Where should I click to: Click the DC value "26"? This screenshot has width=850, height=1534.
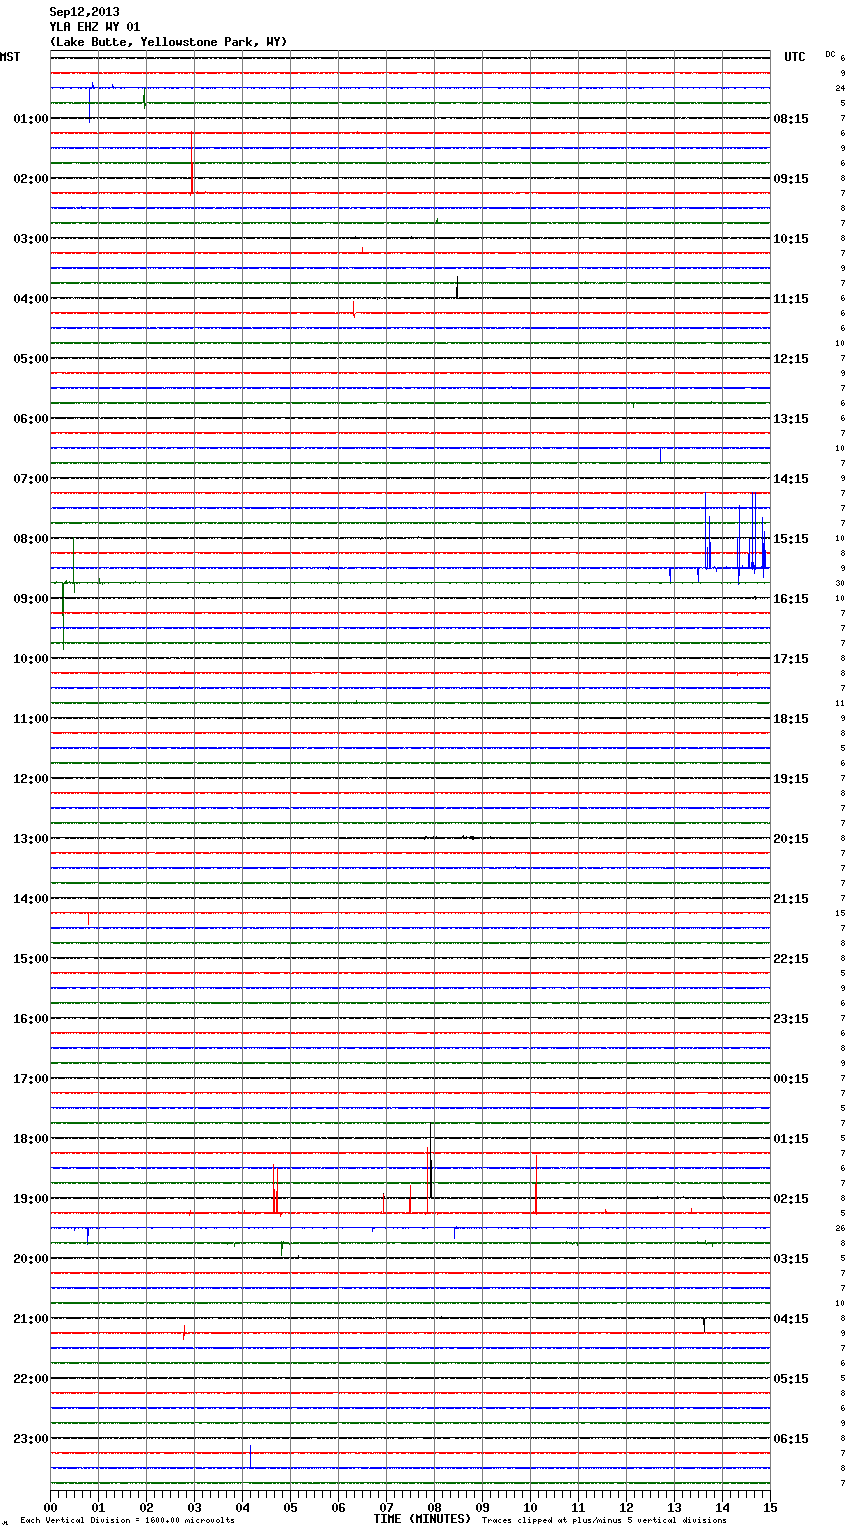pos(841,1229)
